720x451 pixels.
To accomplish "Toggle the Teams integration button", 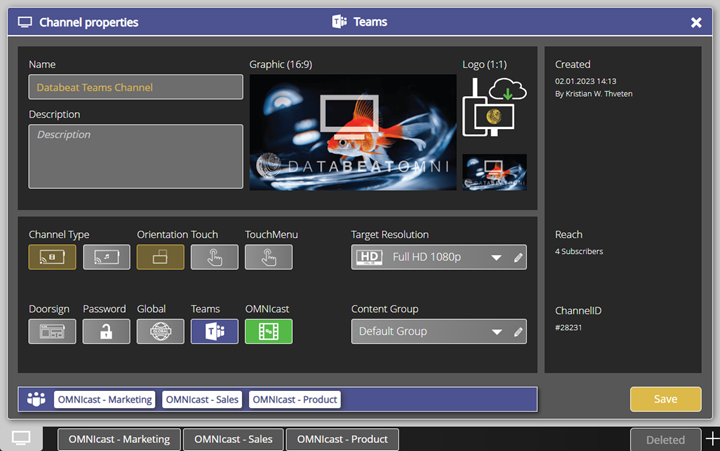I will (x=214, y=331).
